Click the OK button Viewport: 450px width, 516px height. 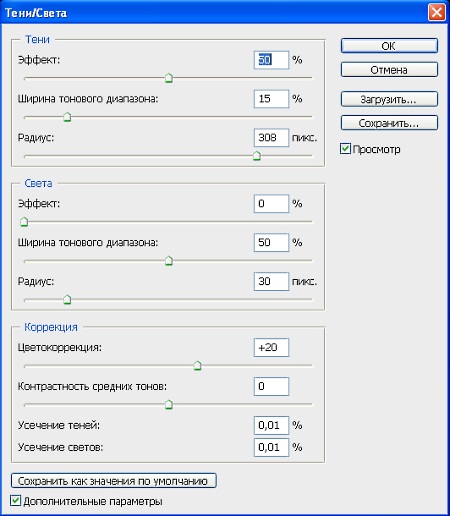pyautogui.click(x=389, y=46)
